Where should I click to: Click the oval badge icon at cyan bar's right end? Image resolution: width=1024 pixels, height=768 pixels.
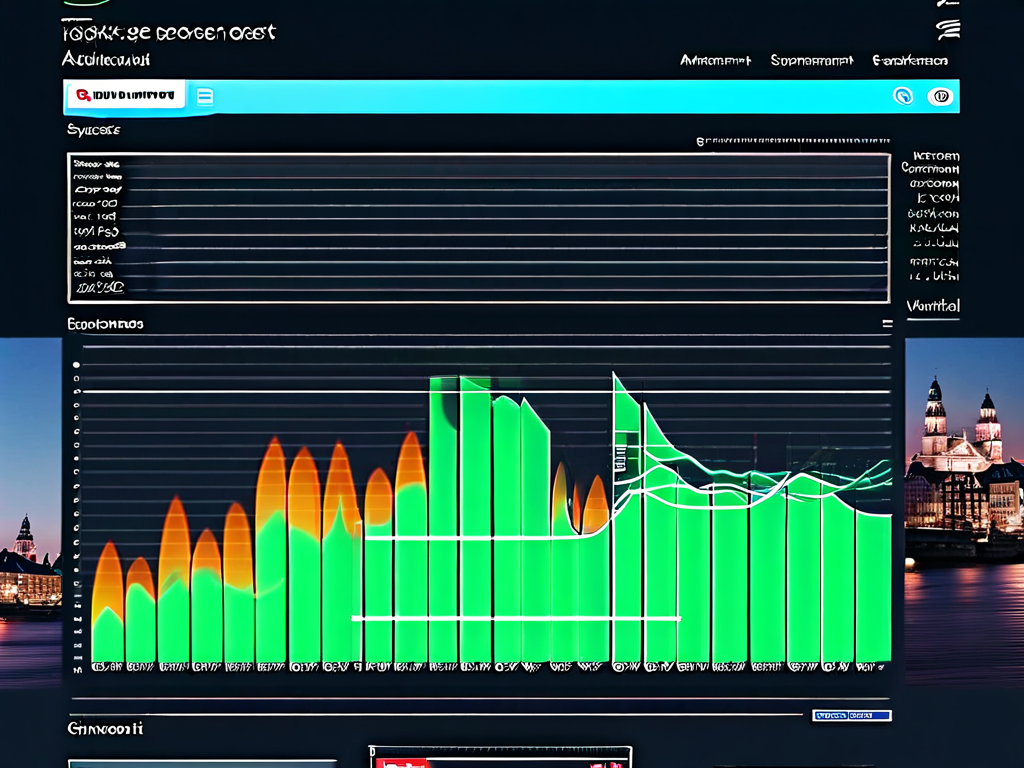940,96
